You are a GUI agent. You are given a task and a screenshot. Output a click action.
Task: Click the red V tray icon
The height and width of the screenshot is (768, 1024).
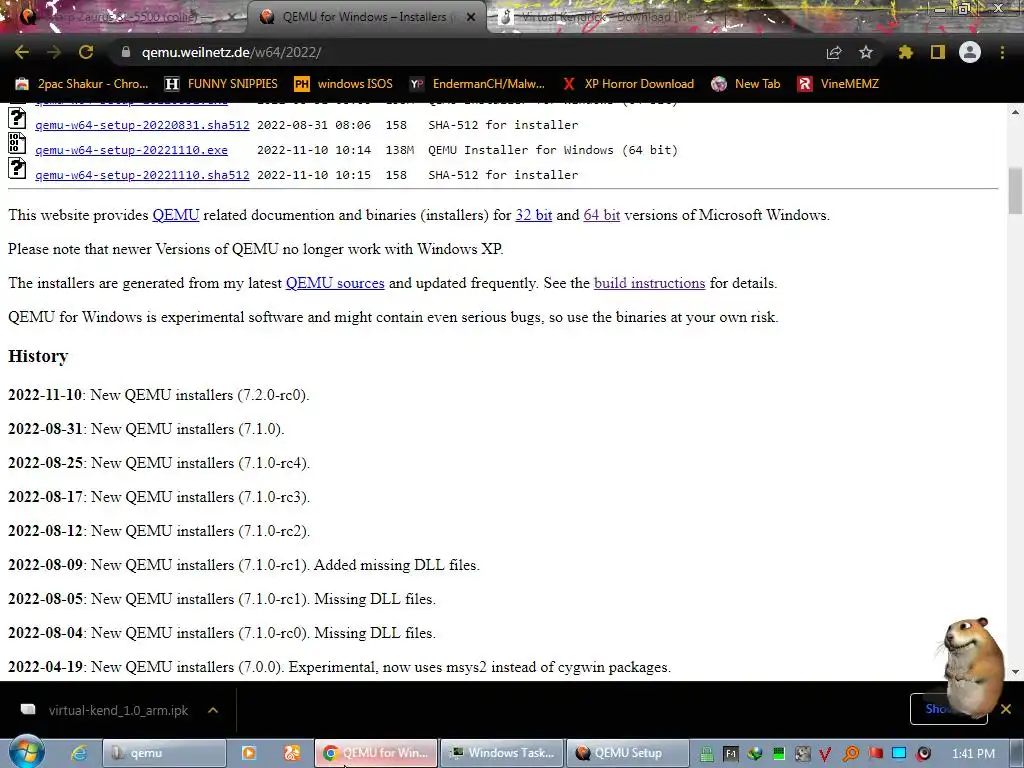tap(825, 754)
